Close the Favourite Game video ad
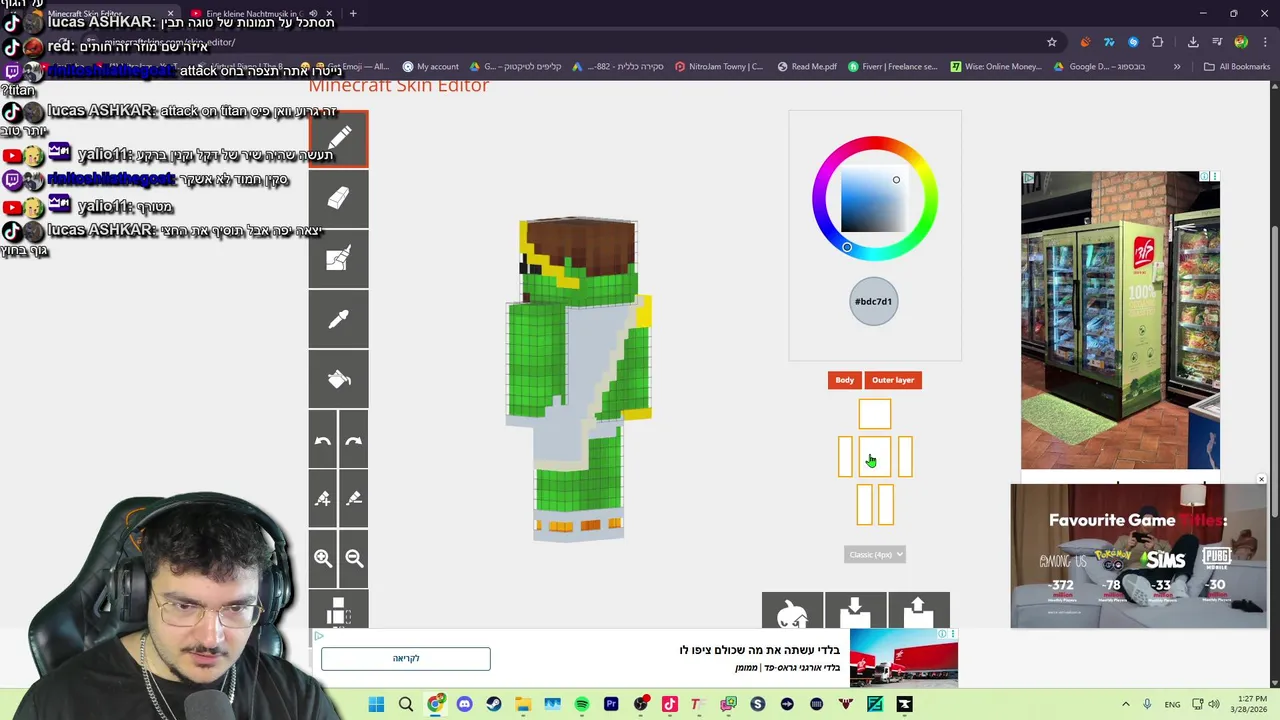 (x=1261, y=480)
